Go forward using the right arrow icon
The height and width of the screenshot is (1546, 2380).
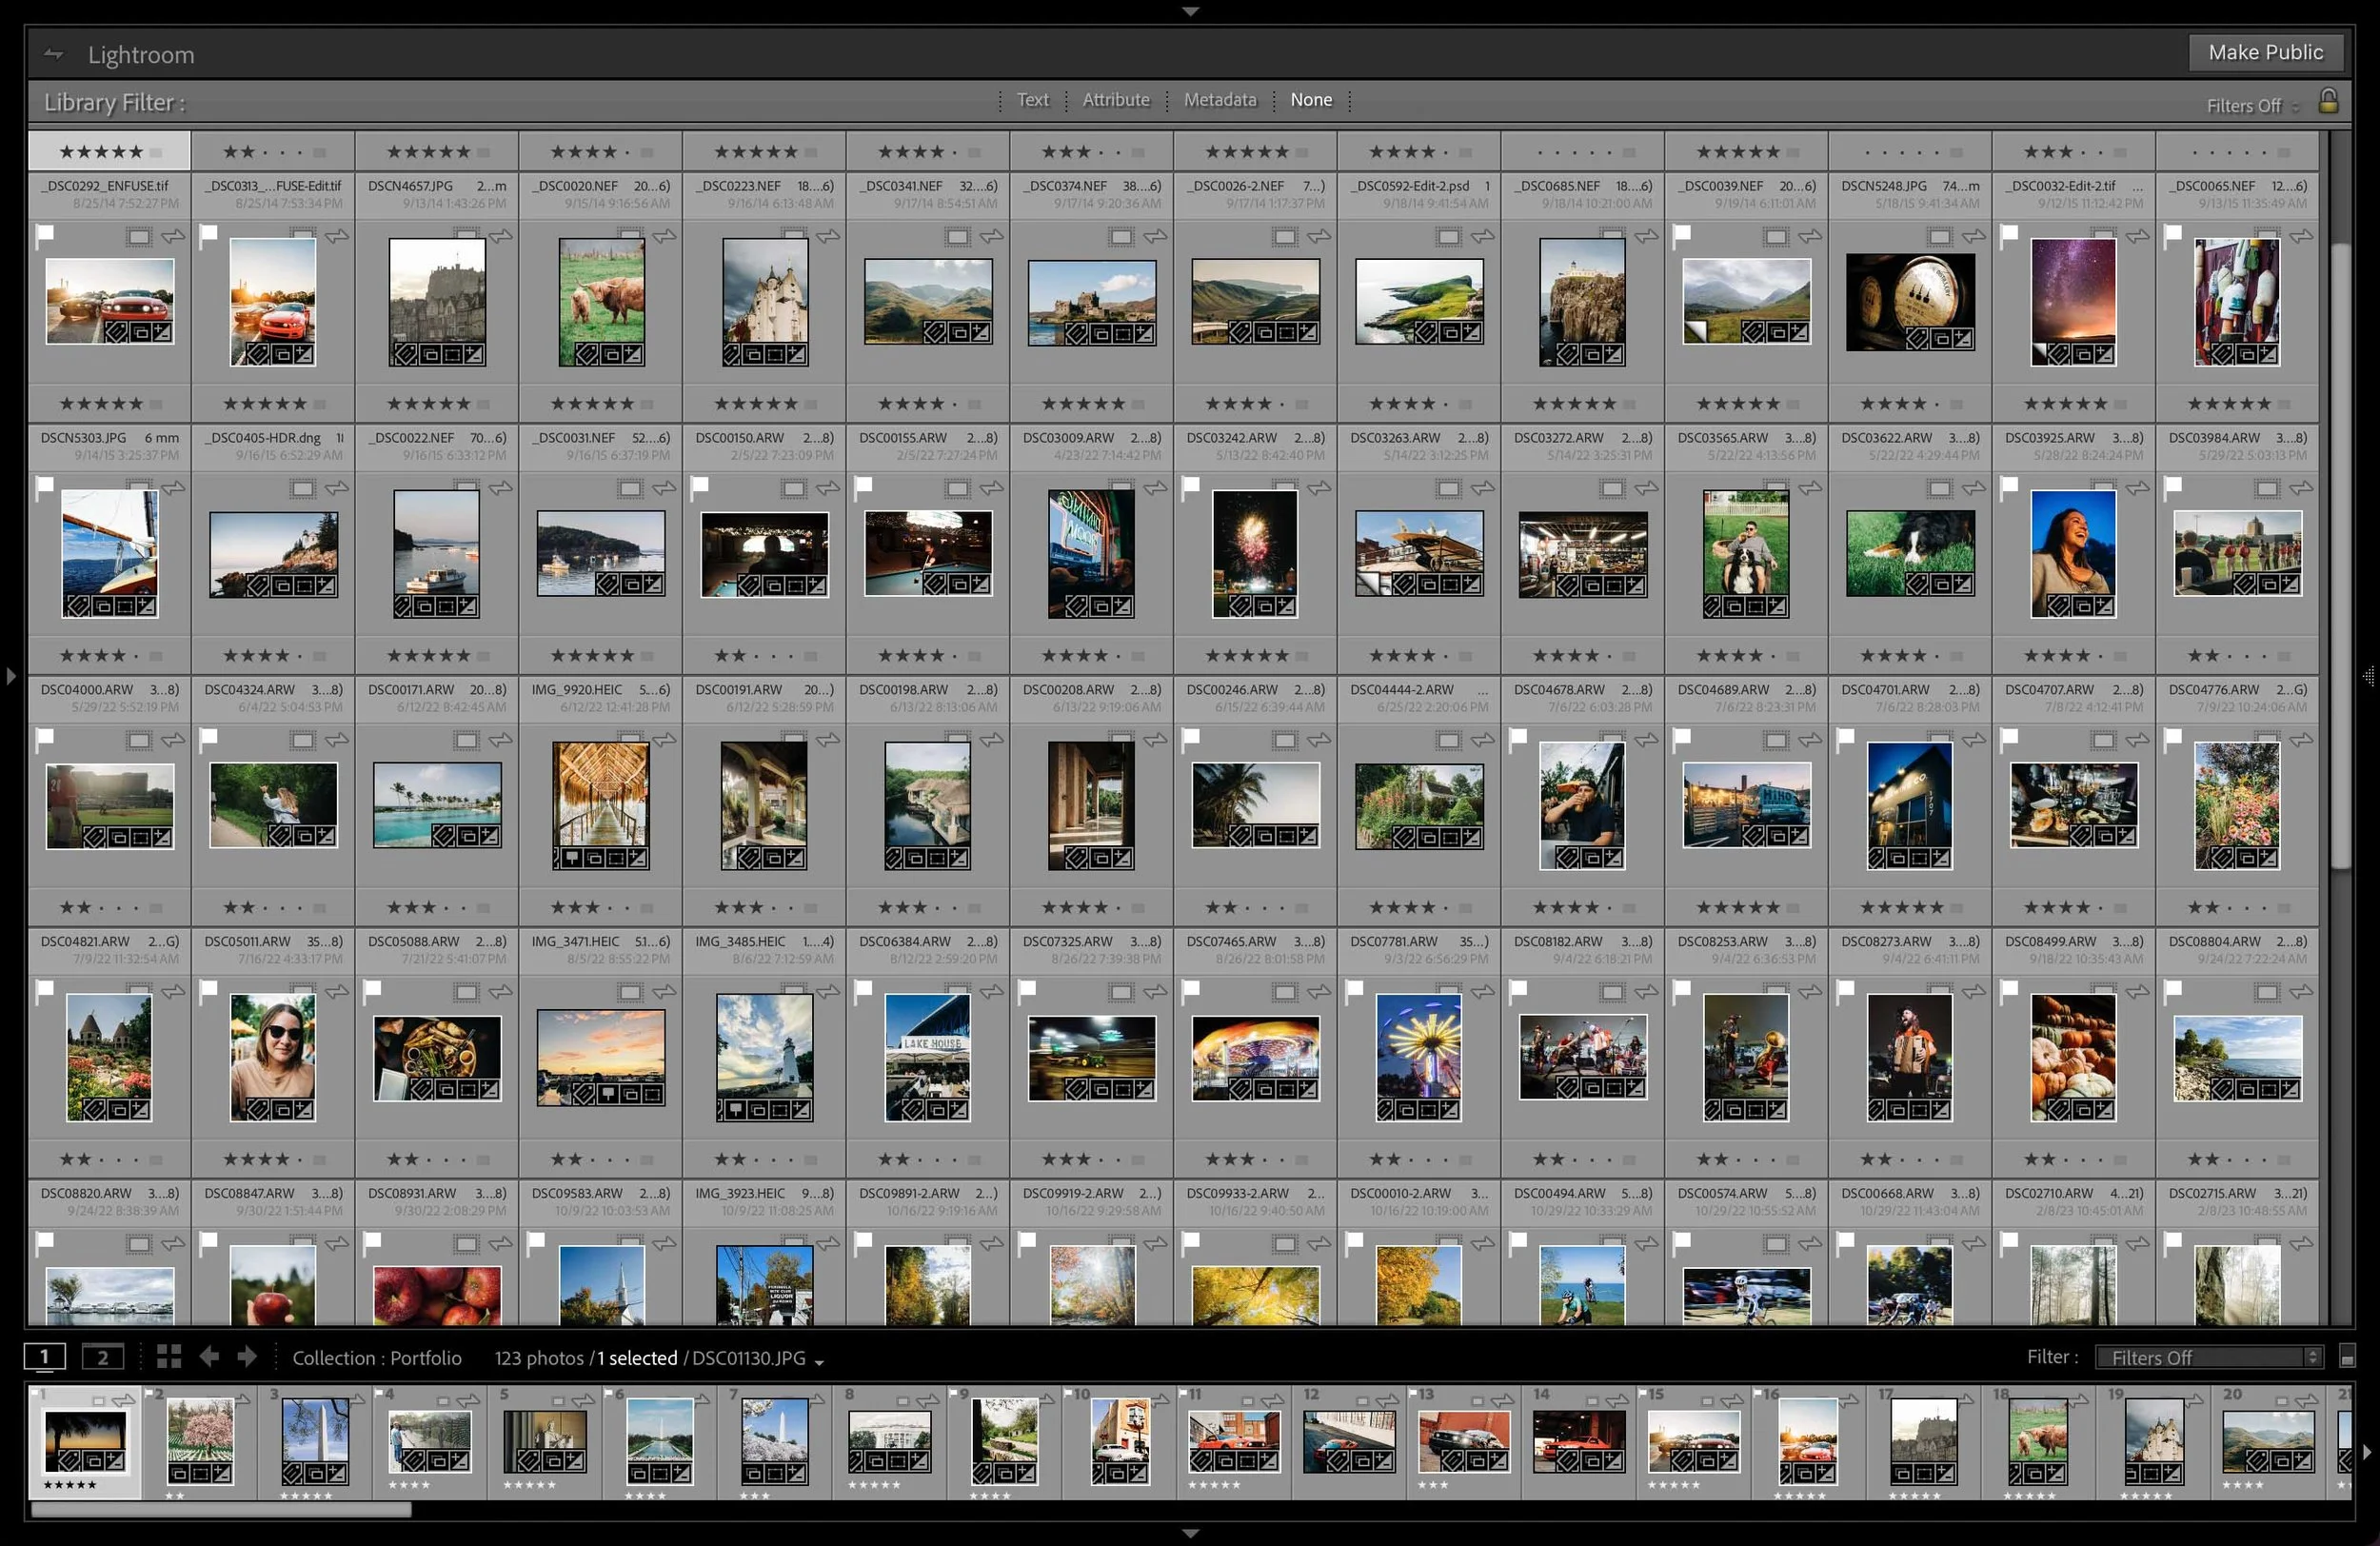point(247,1357)
